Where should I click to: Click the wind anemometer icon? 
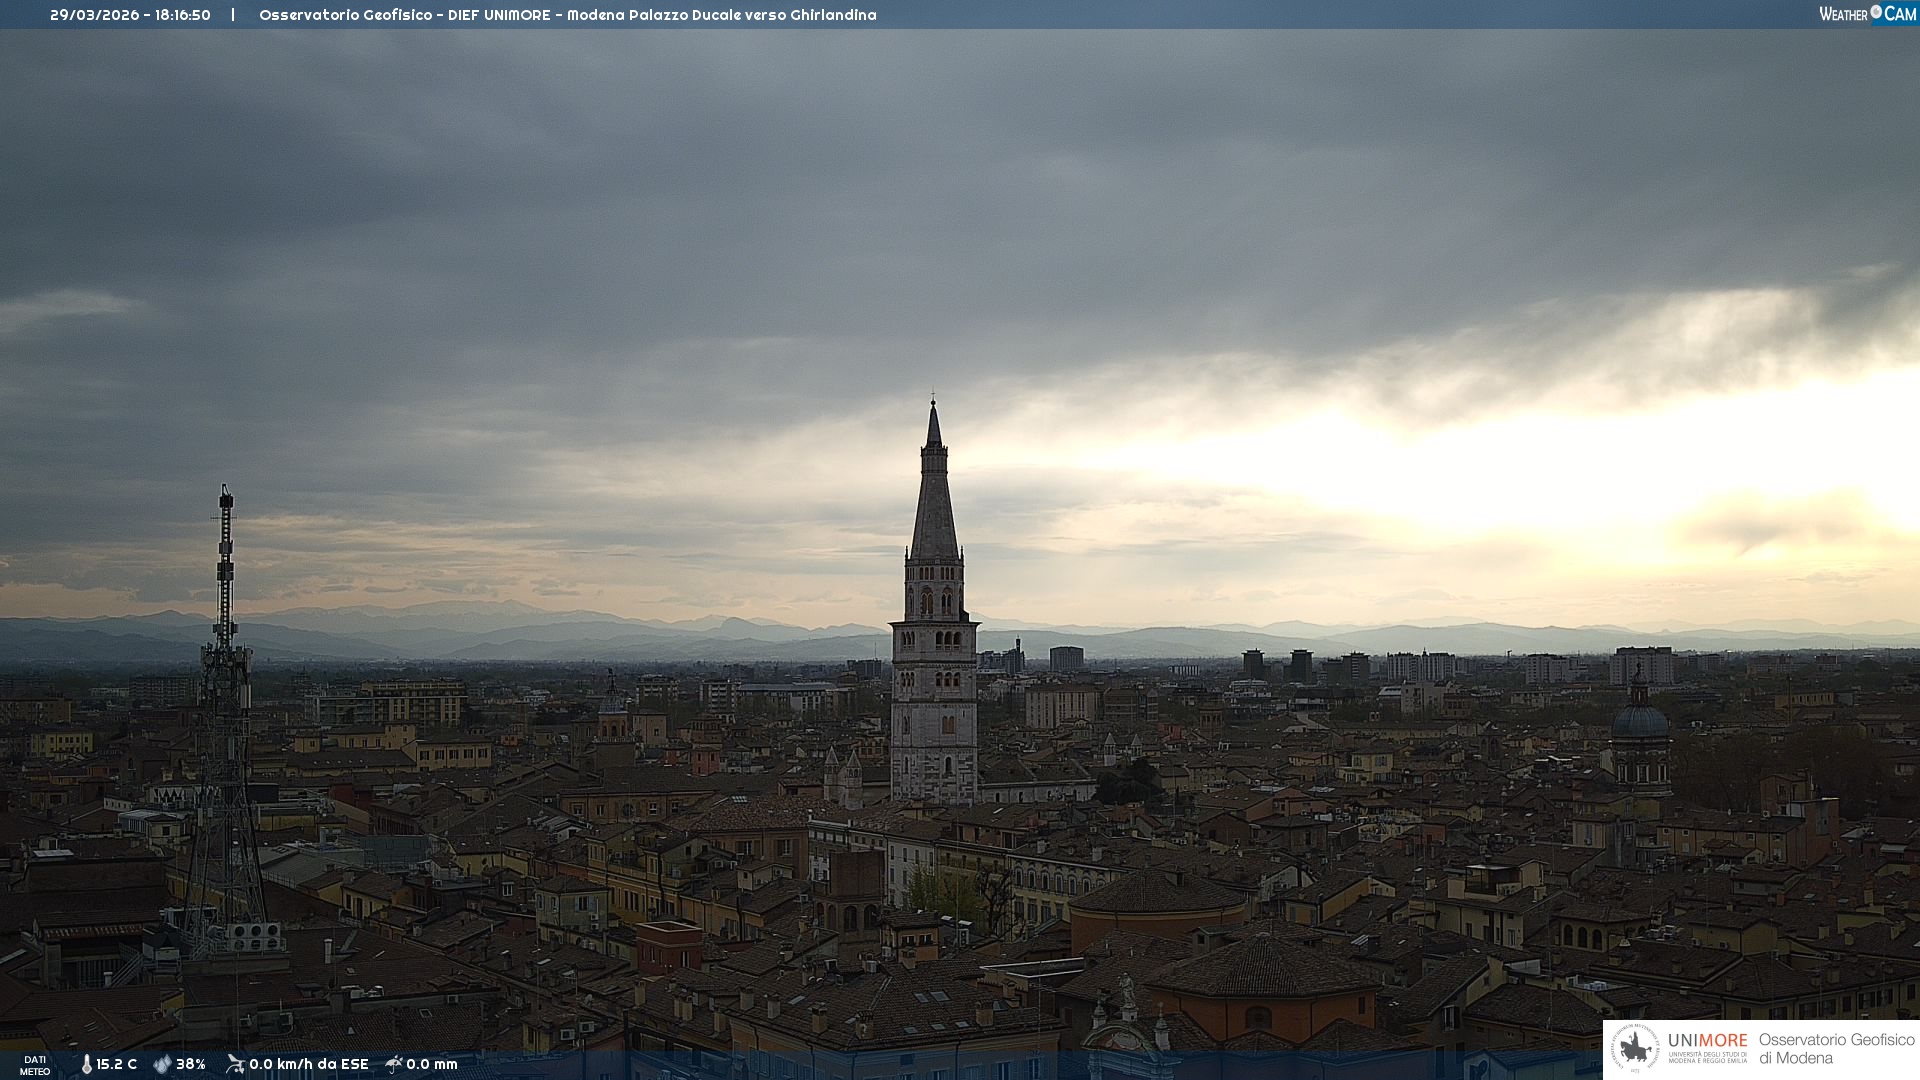(235, 1064)
